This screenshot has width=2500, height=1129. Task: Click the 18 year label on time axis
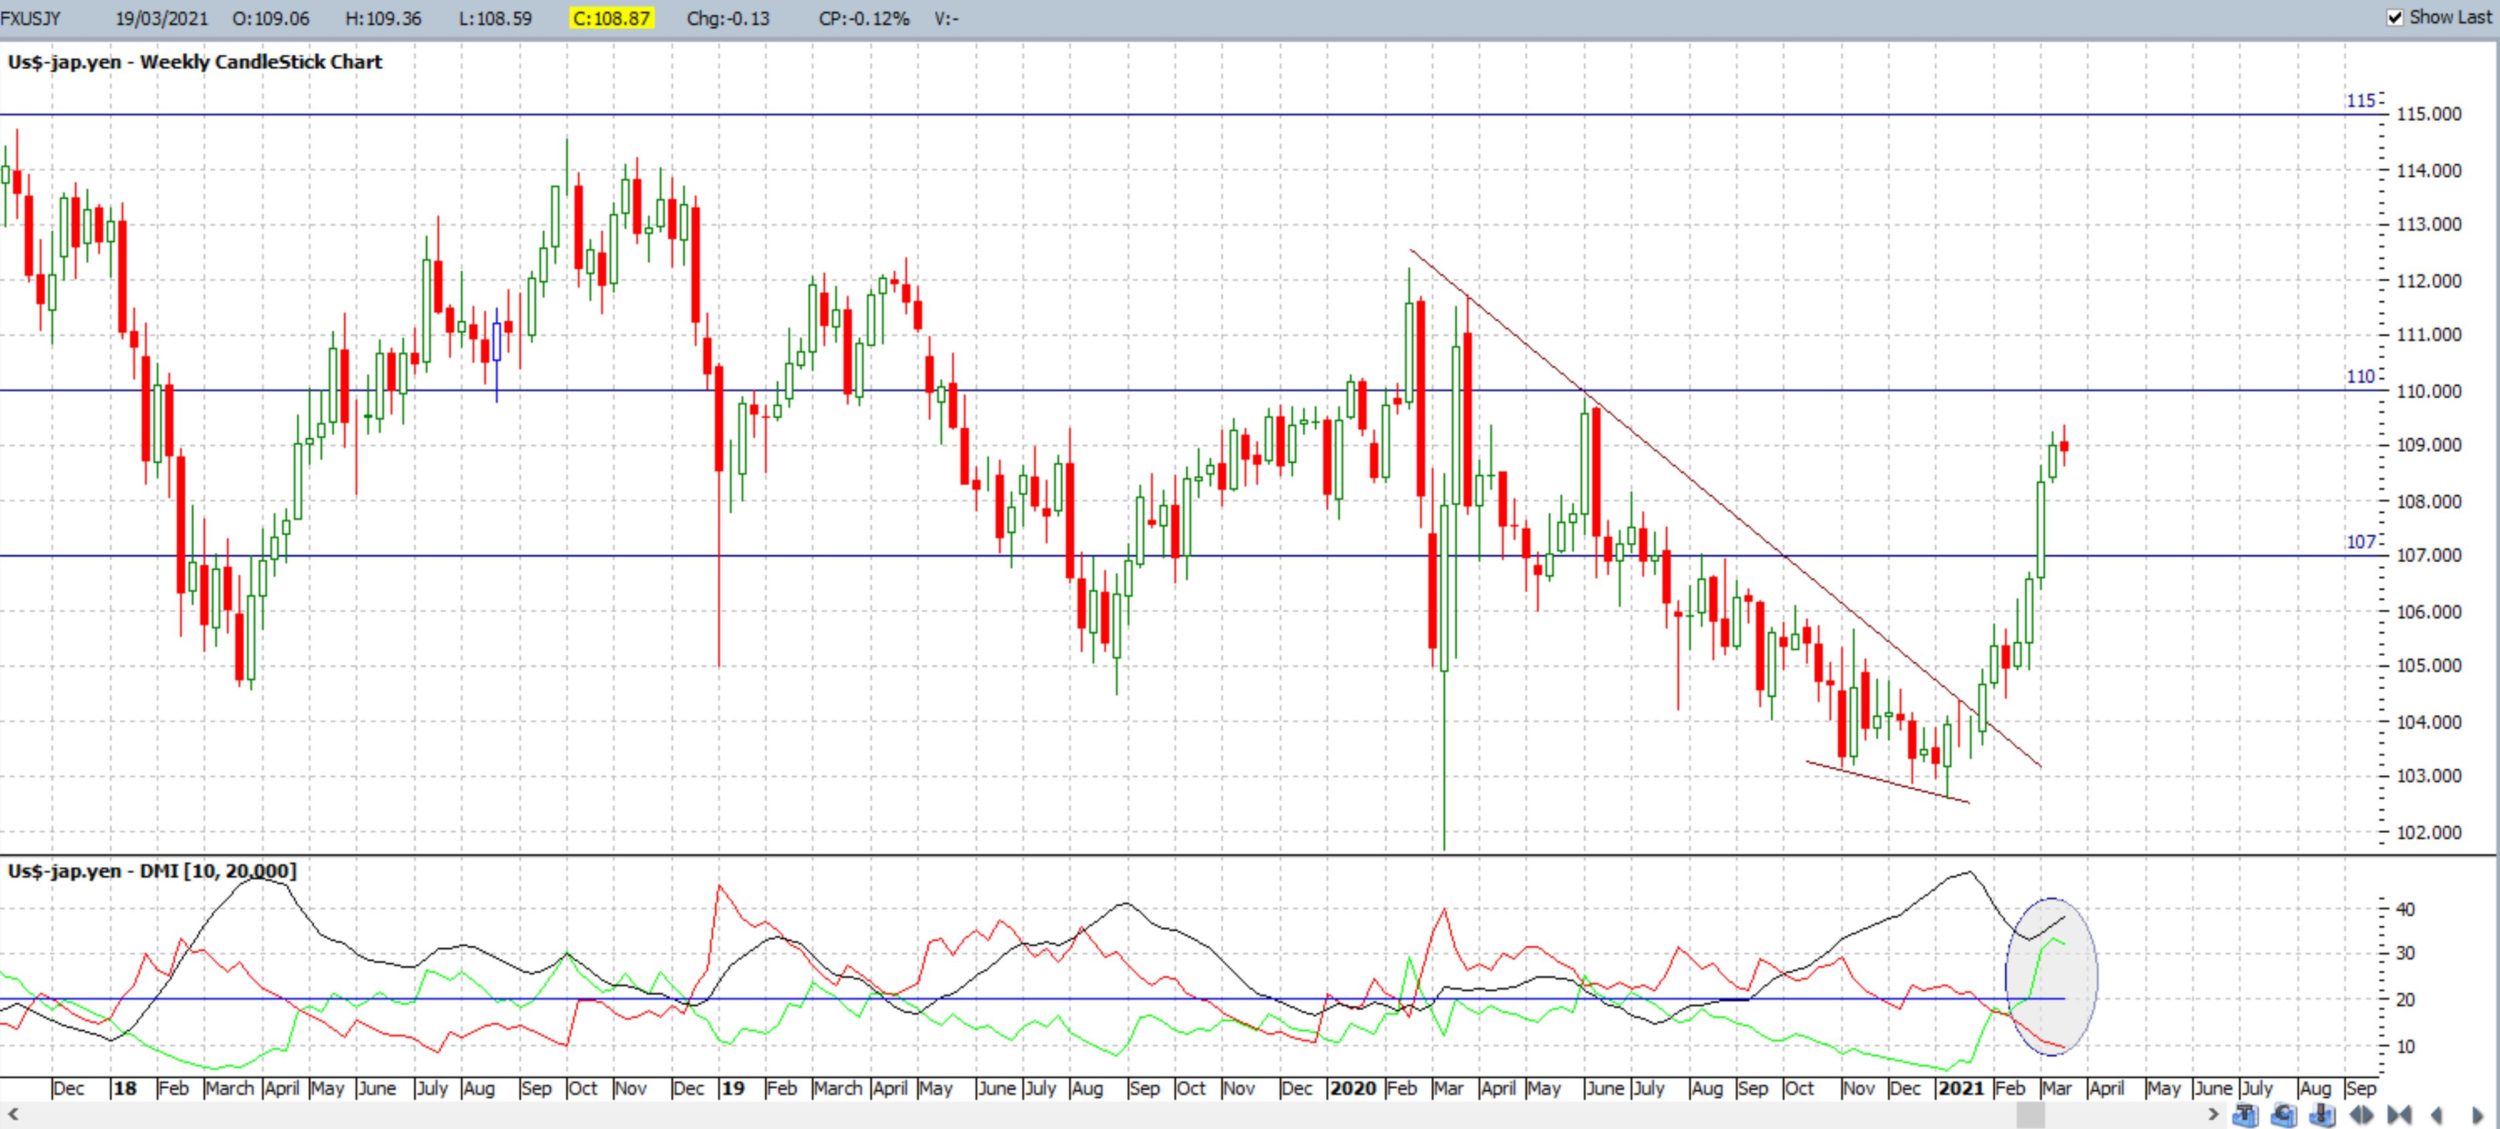(125, 1088)
